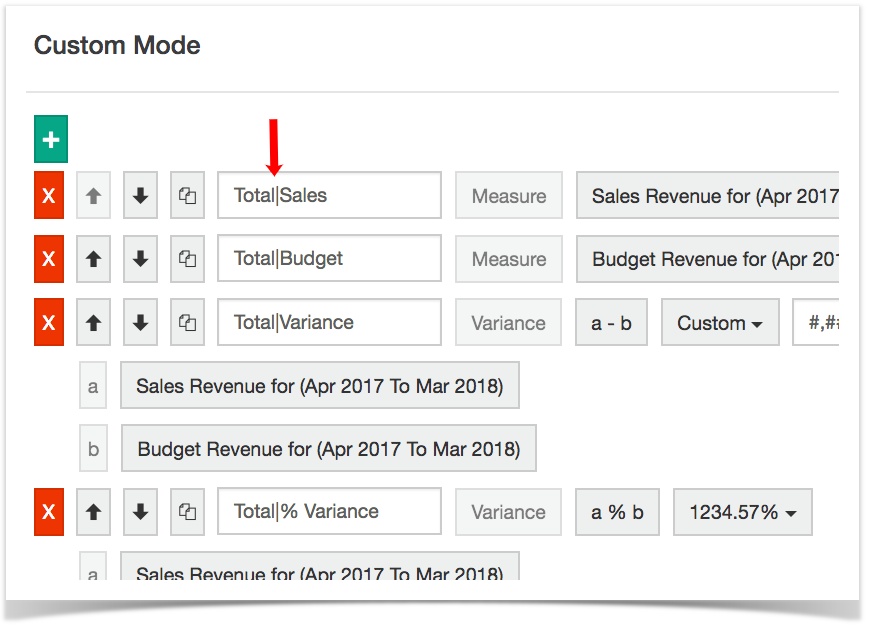Open Sales Revenue selector in Total|Sales row
Screen dimensions: 873x629
click(x=708, y=195)
